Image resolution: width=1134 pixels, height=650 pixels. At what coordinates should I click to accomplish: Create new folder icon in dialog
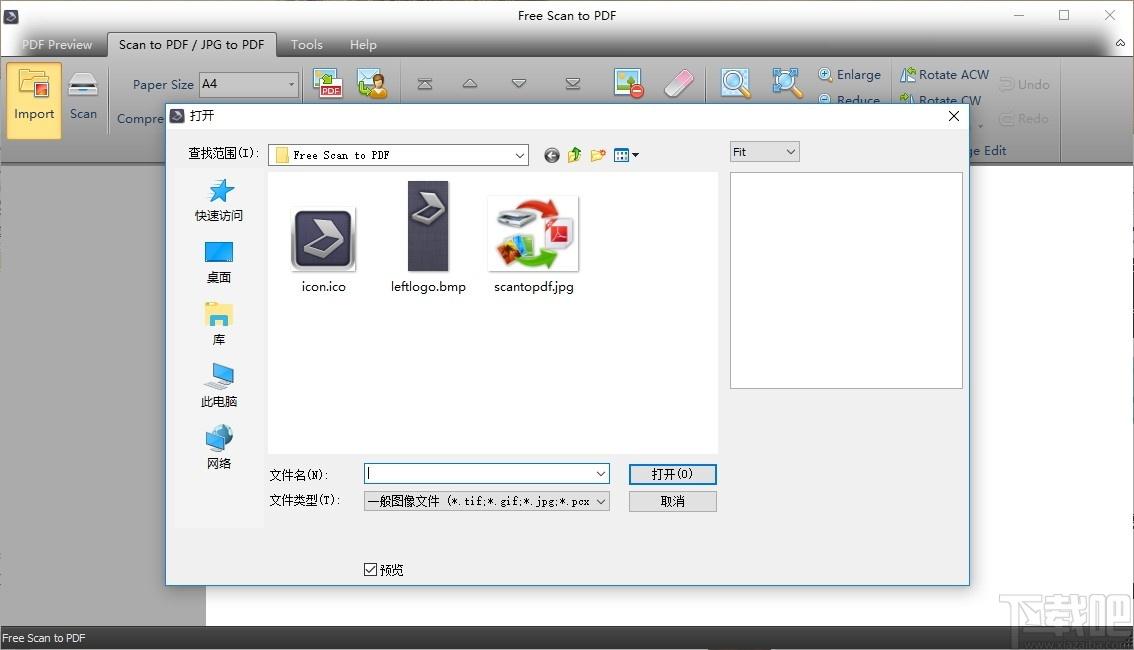pyautogui.click(x=597, y=155)
